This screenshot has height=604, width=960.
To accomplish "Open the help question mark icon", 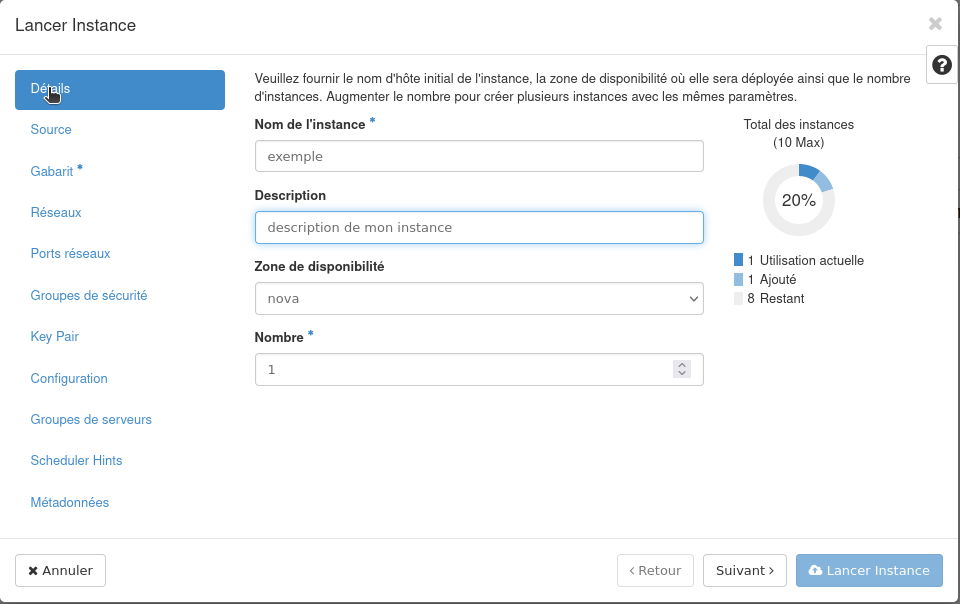I will 942,64.
